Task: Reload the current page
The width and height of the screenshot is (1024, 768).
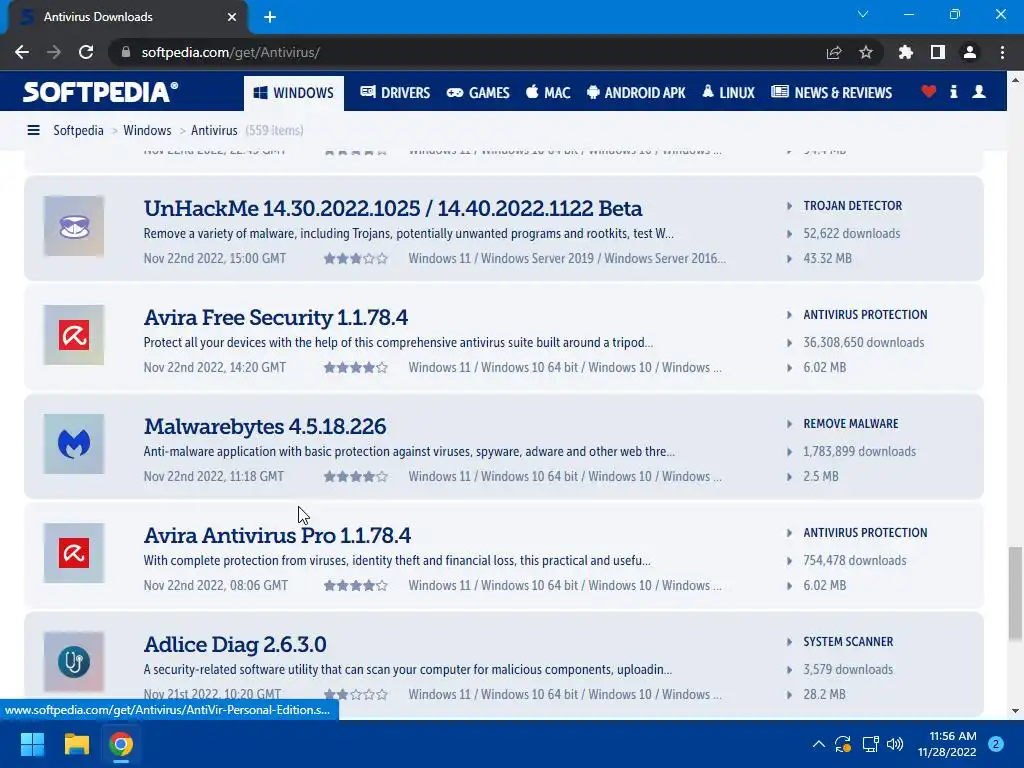Action: tap(86, 52)
